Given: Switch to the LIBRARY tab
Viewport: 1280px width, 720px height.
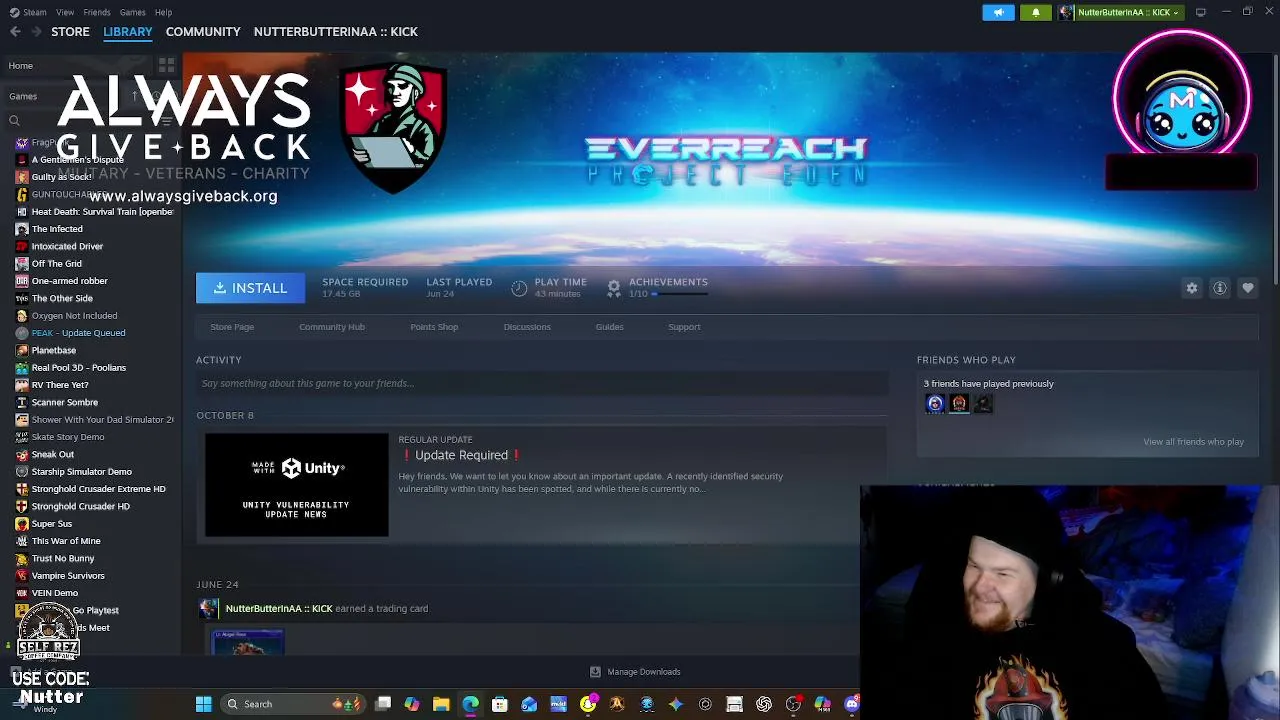Looking at the screenshot, I should 128,32.
